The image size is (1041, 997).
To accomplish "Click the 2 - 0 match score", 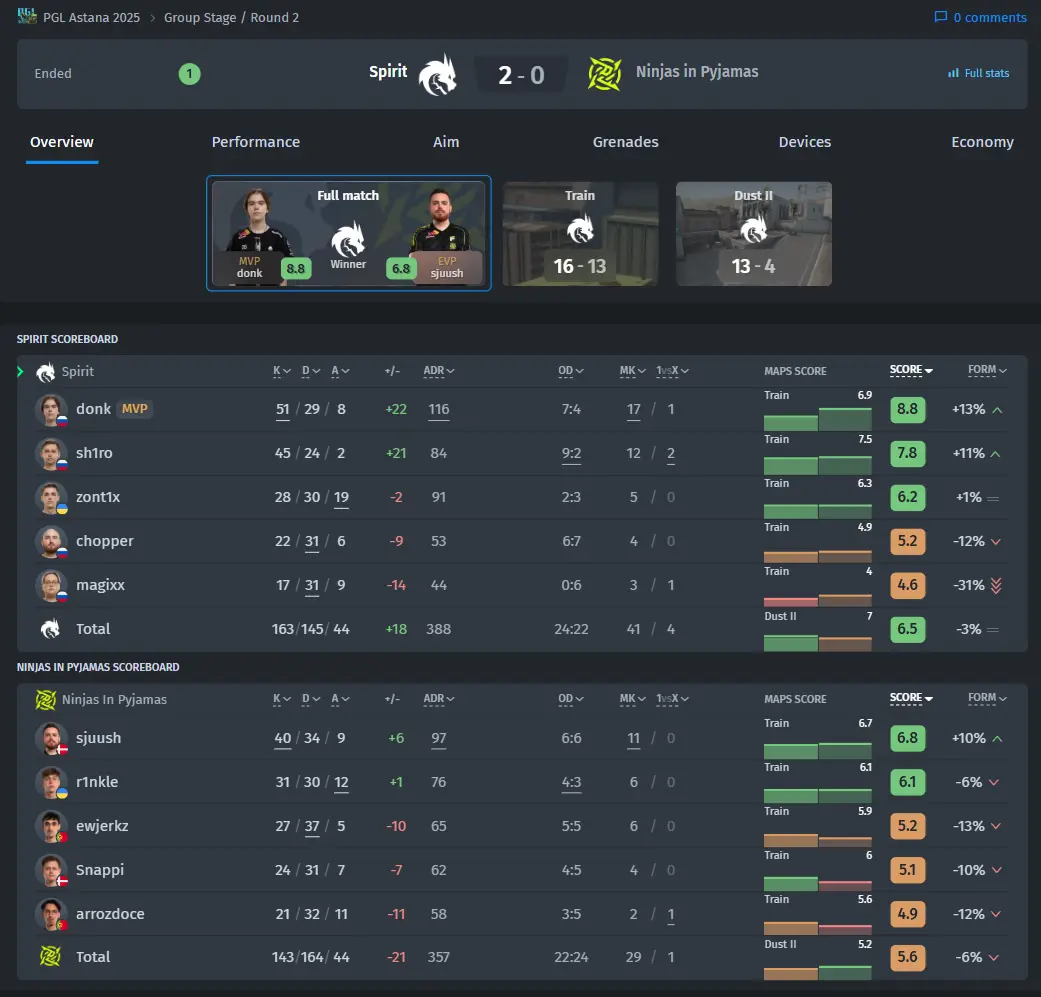I will pyautogui.click(x=521, y=75).
